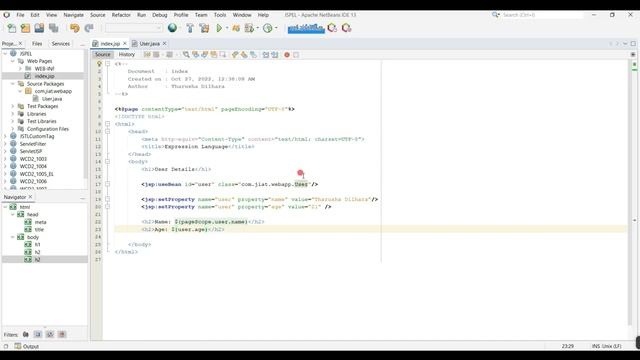Collapse the JSPEL project node
The height and width of the screenshot is (360, 640).
pos(5,53)
